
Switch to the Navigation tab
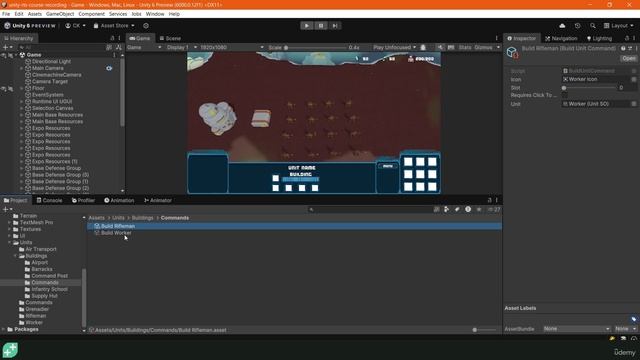point(561,38)
